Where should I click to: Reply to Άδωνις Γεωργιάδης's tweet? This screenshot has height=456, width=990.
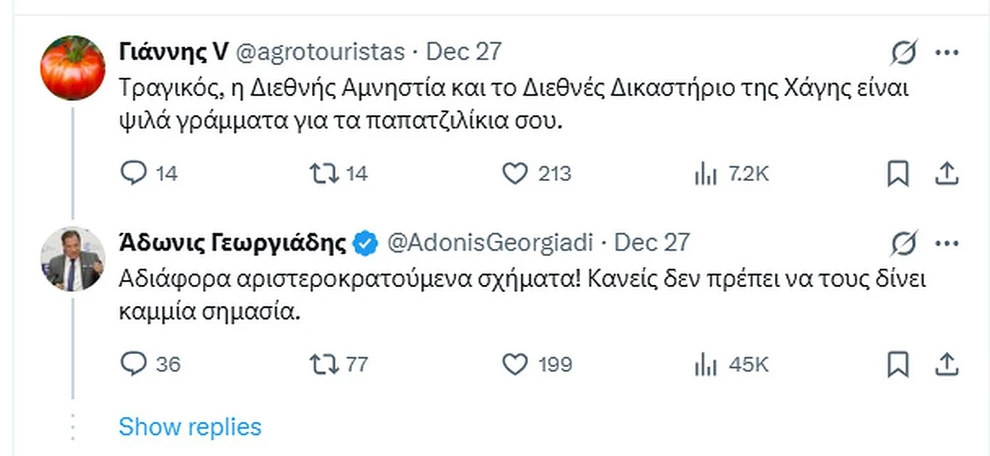coord(133,364)
